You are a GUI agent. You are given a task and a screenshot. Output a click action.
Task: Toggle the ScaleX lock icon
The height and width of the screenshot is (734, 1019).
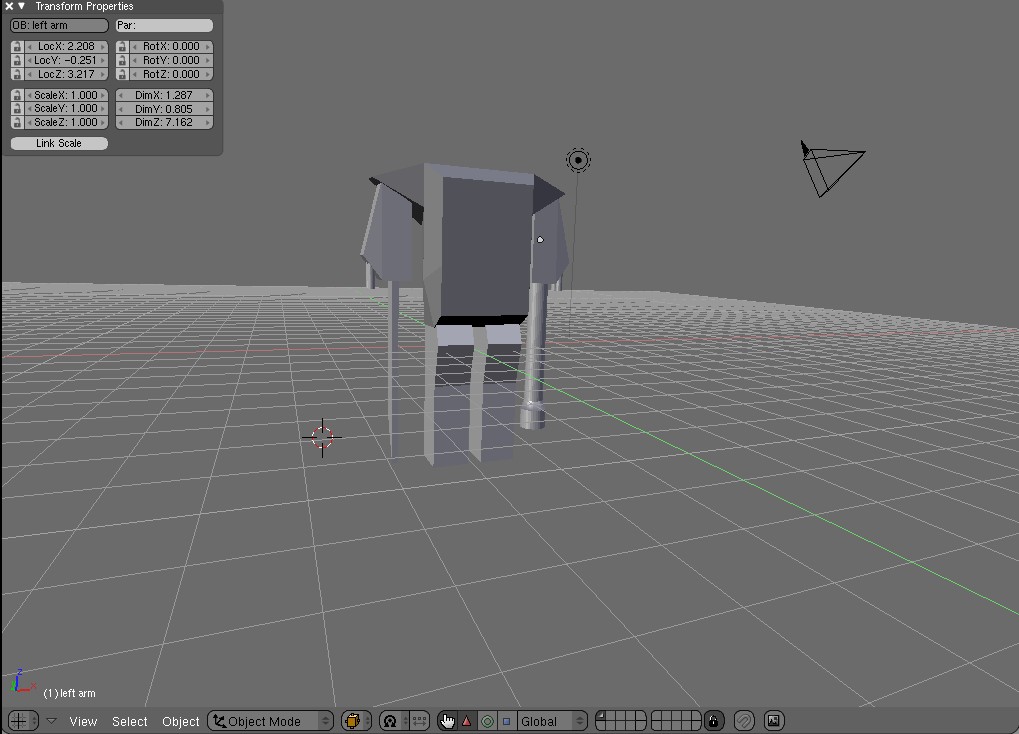tap(18, 95)
